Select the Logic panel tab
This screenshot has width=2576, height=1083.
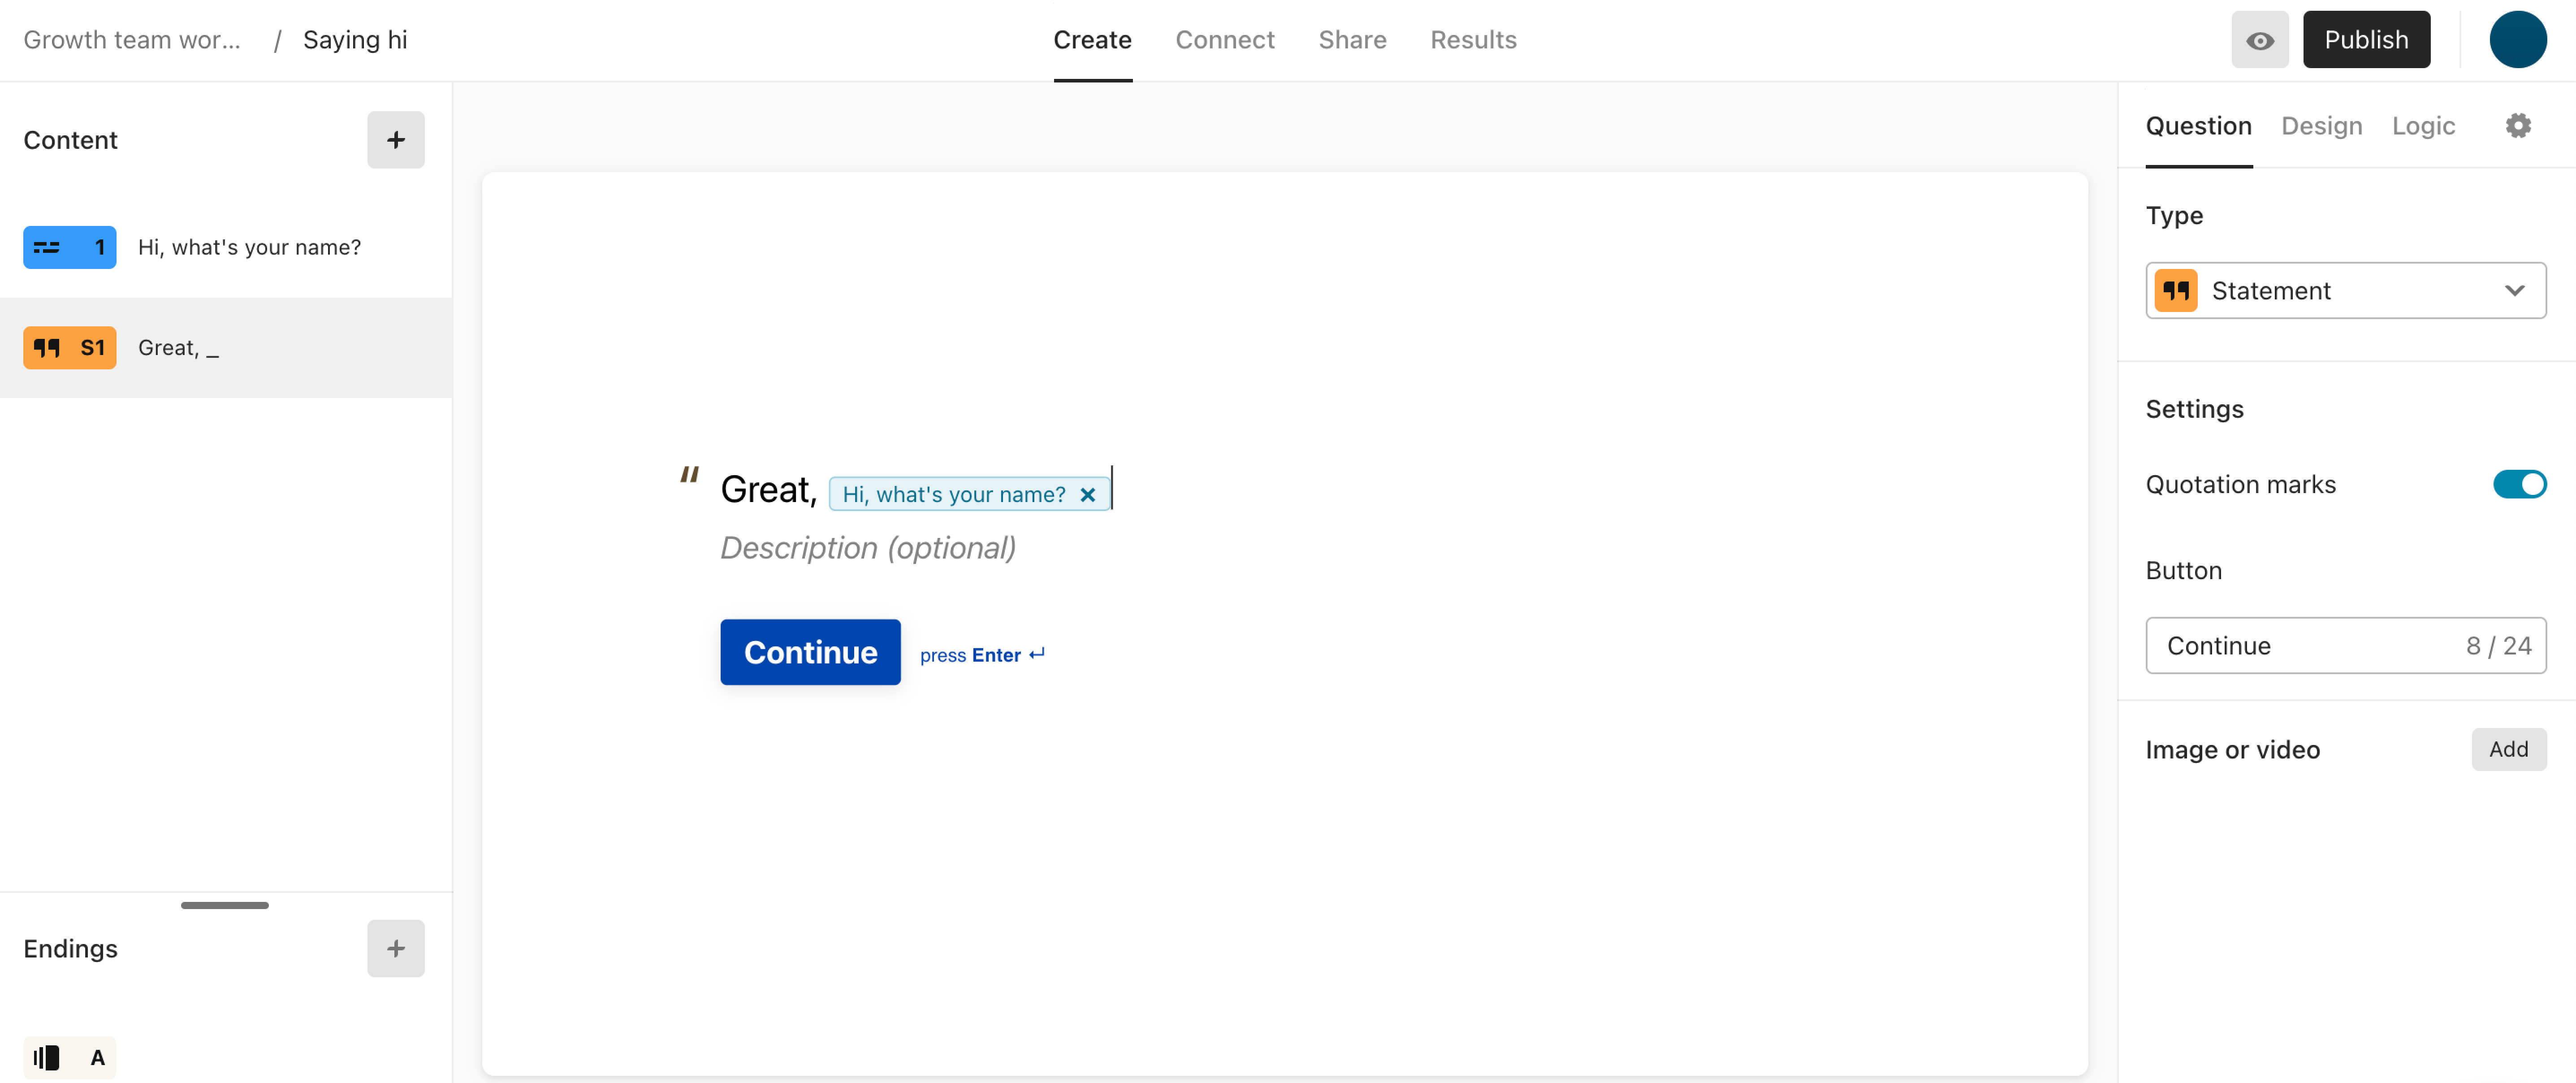[x=2423, y=126]
